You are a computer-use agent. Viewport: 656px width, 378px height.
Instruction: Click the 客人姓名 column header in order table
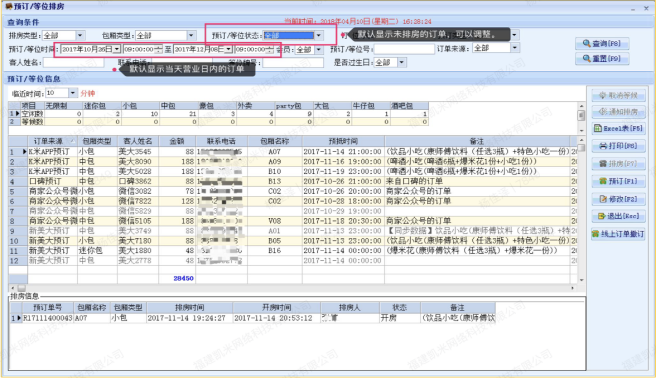138,141
